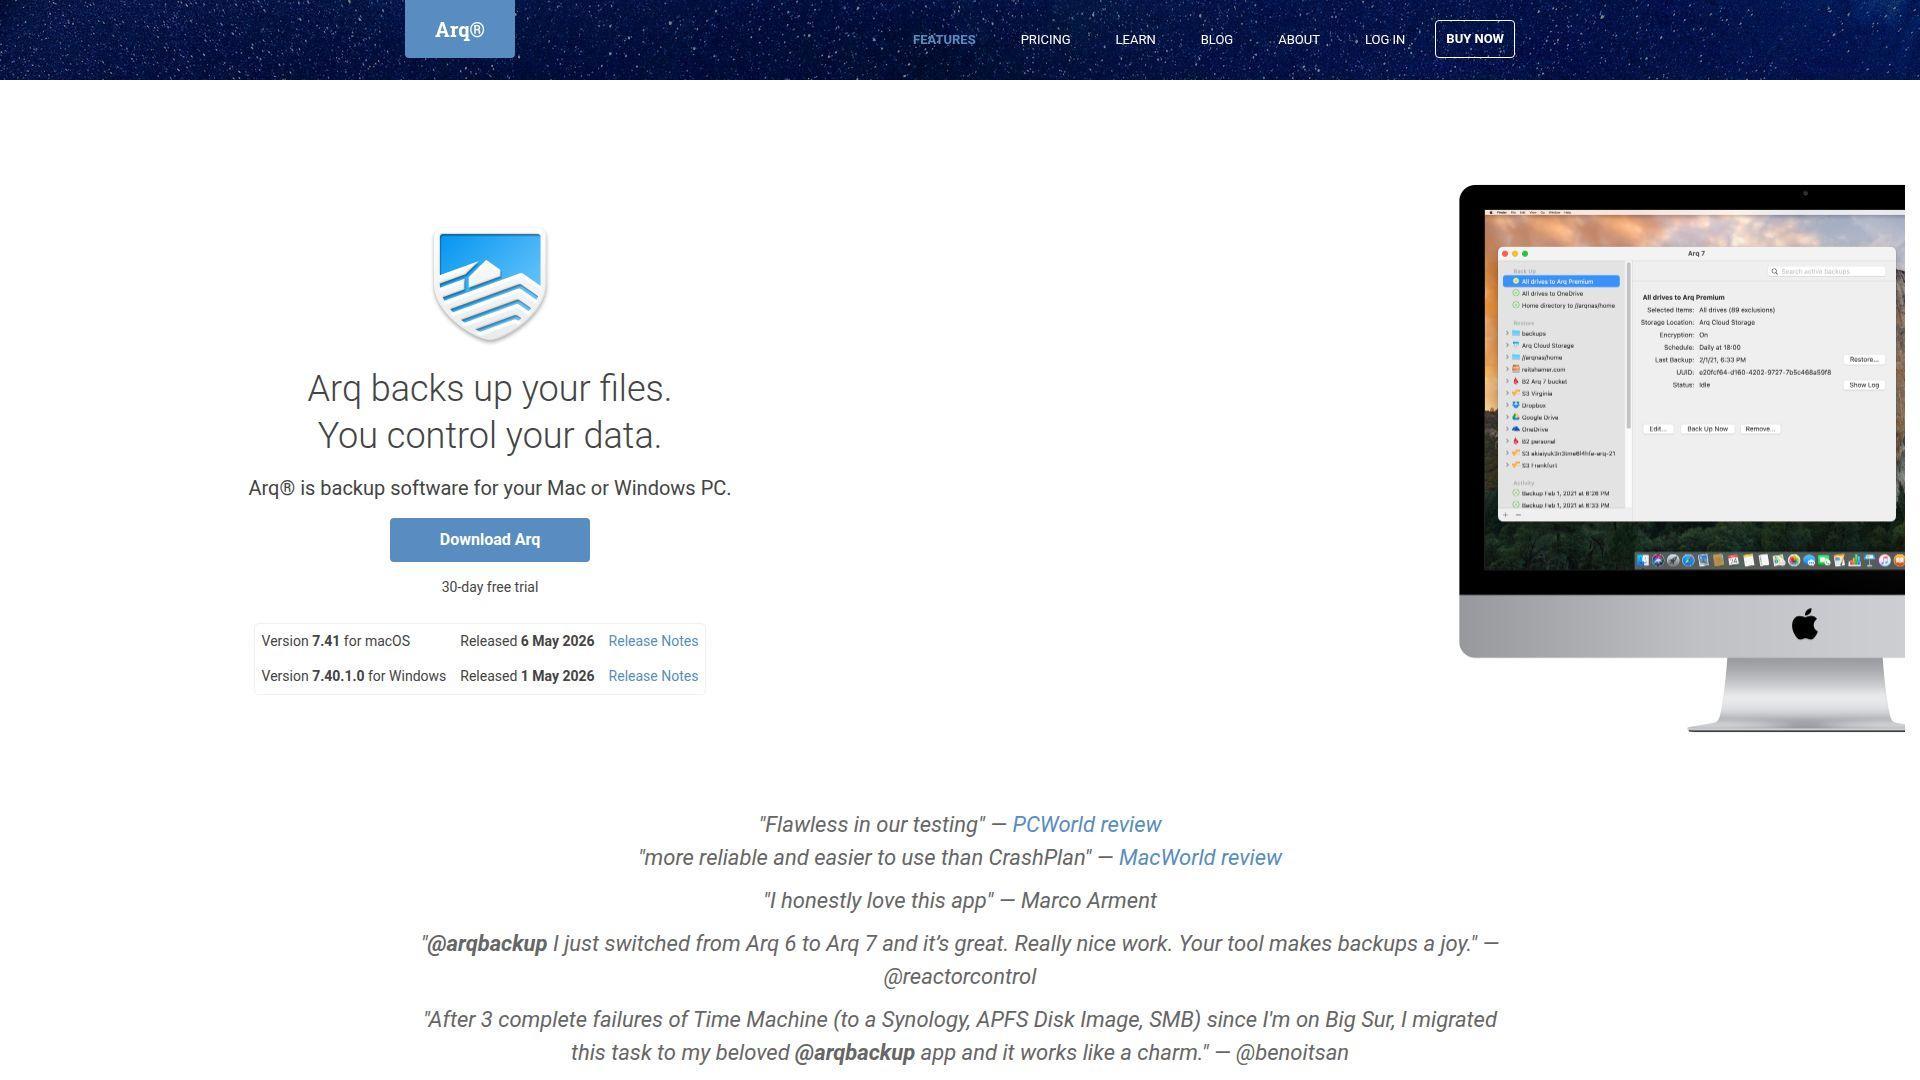The height and width of the screenshot is (1080, 1920).
Task: Click the "You control your data." headline
Action: click(x=490, y=436)
